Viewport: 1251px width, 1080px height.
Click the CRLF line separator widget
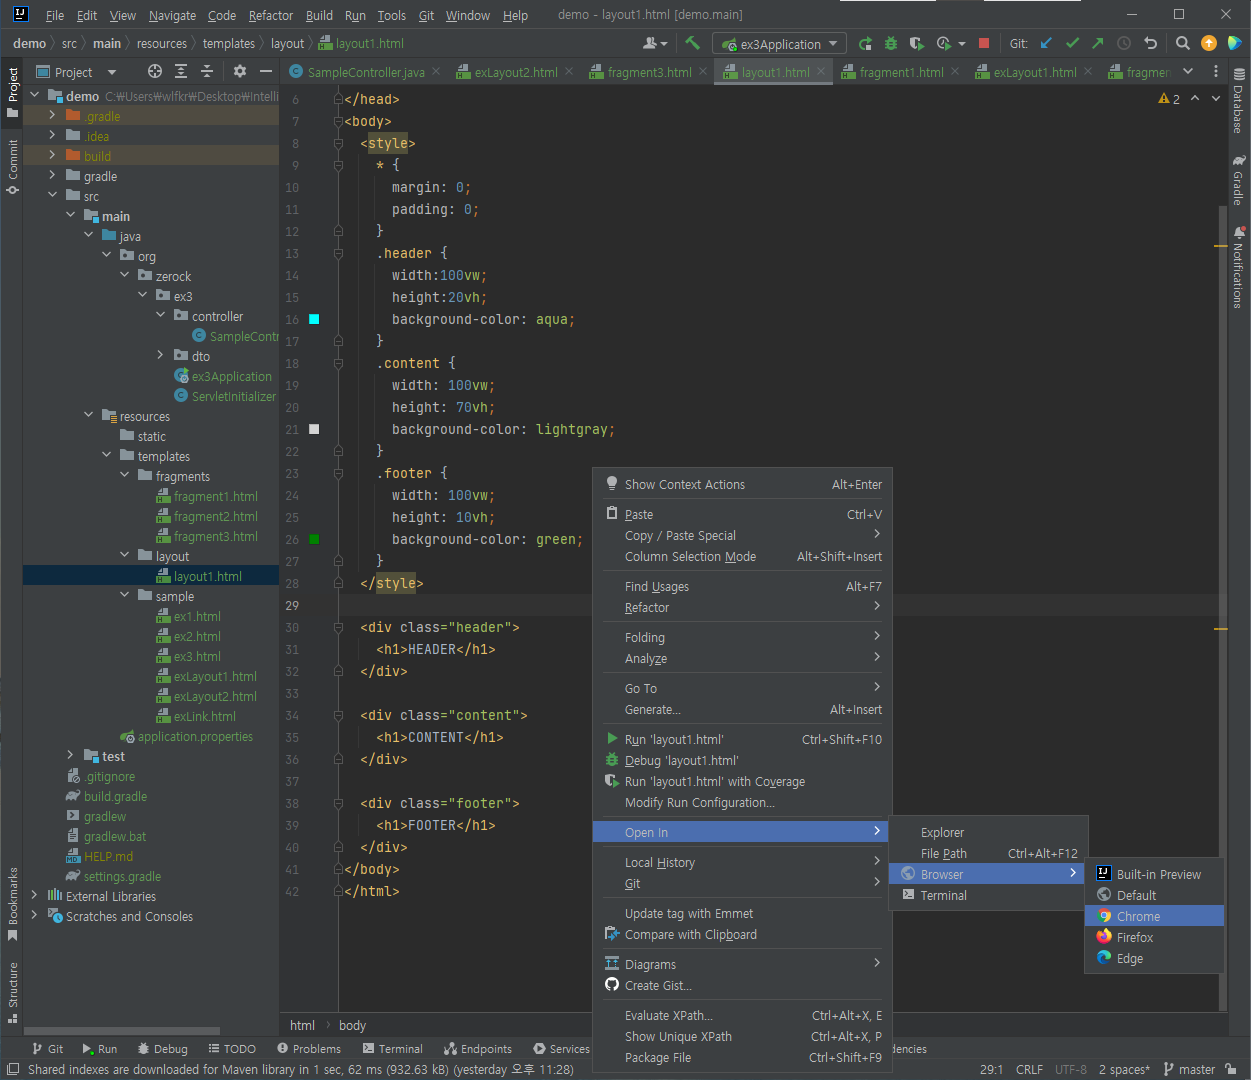tap(1029, 1069)
